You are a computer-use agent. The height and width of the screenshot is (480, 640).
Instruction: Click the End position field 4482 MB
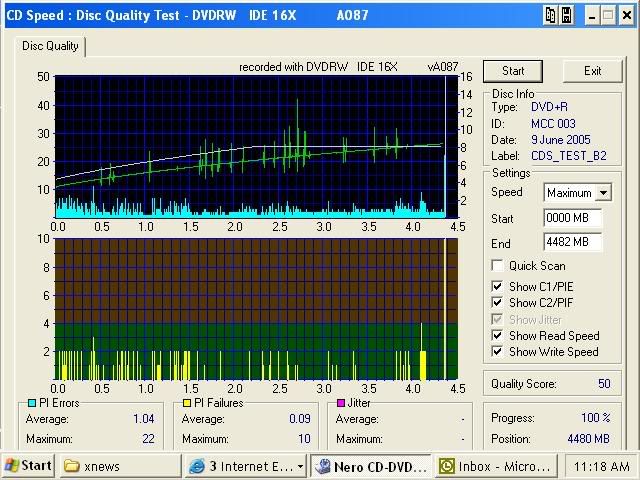point(572,242)
